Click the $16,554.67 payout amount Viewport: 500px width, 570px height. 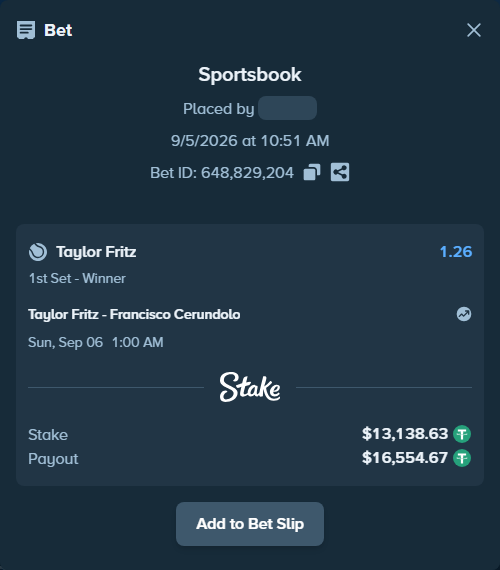point(405,458)
